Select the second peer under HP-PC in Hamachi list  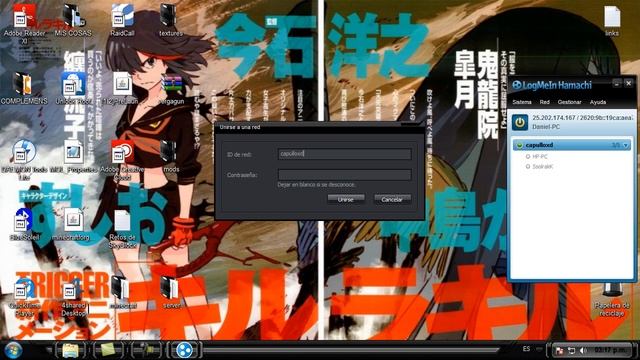[542, 166]
